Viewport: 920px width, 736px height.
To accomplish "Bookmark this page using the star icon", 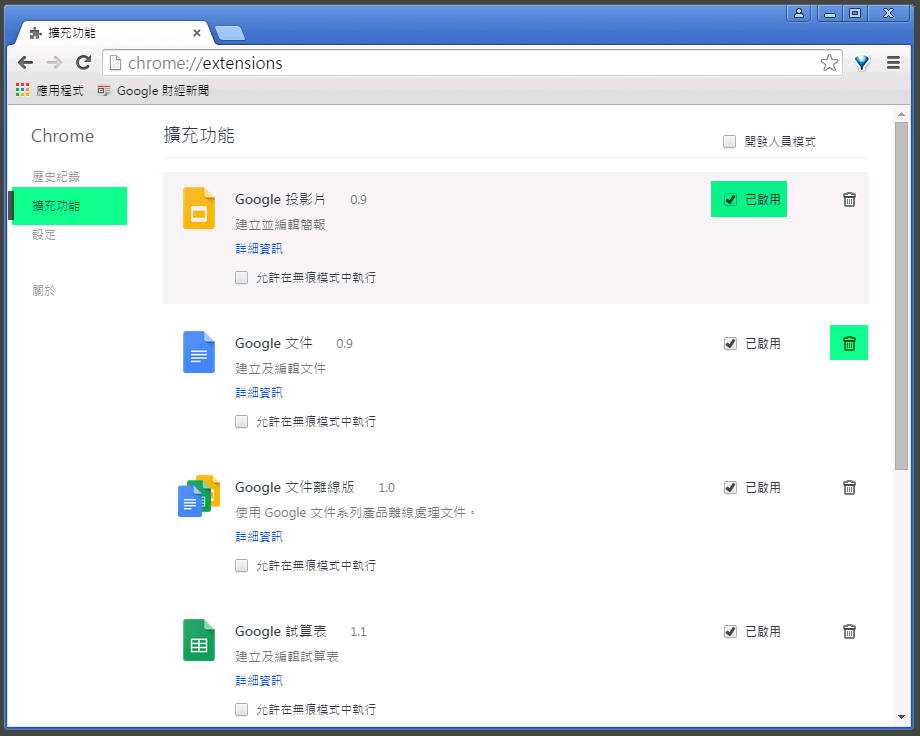I will point(829,62).
